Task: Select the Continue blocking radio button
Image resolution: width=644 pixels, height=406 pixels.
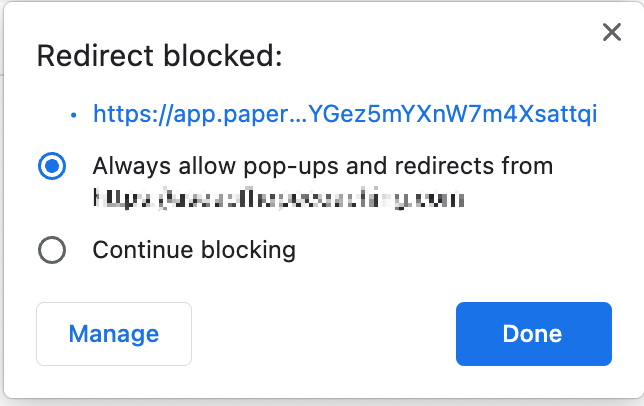Action: point(52,249)
